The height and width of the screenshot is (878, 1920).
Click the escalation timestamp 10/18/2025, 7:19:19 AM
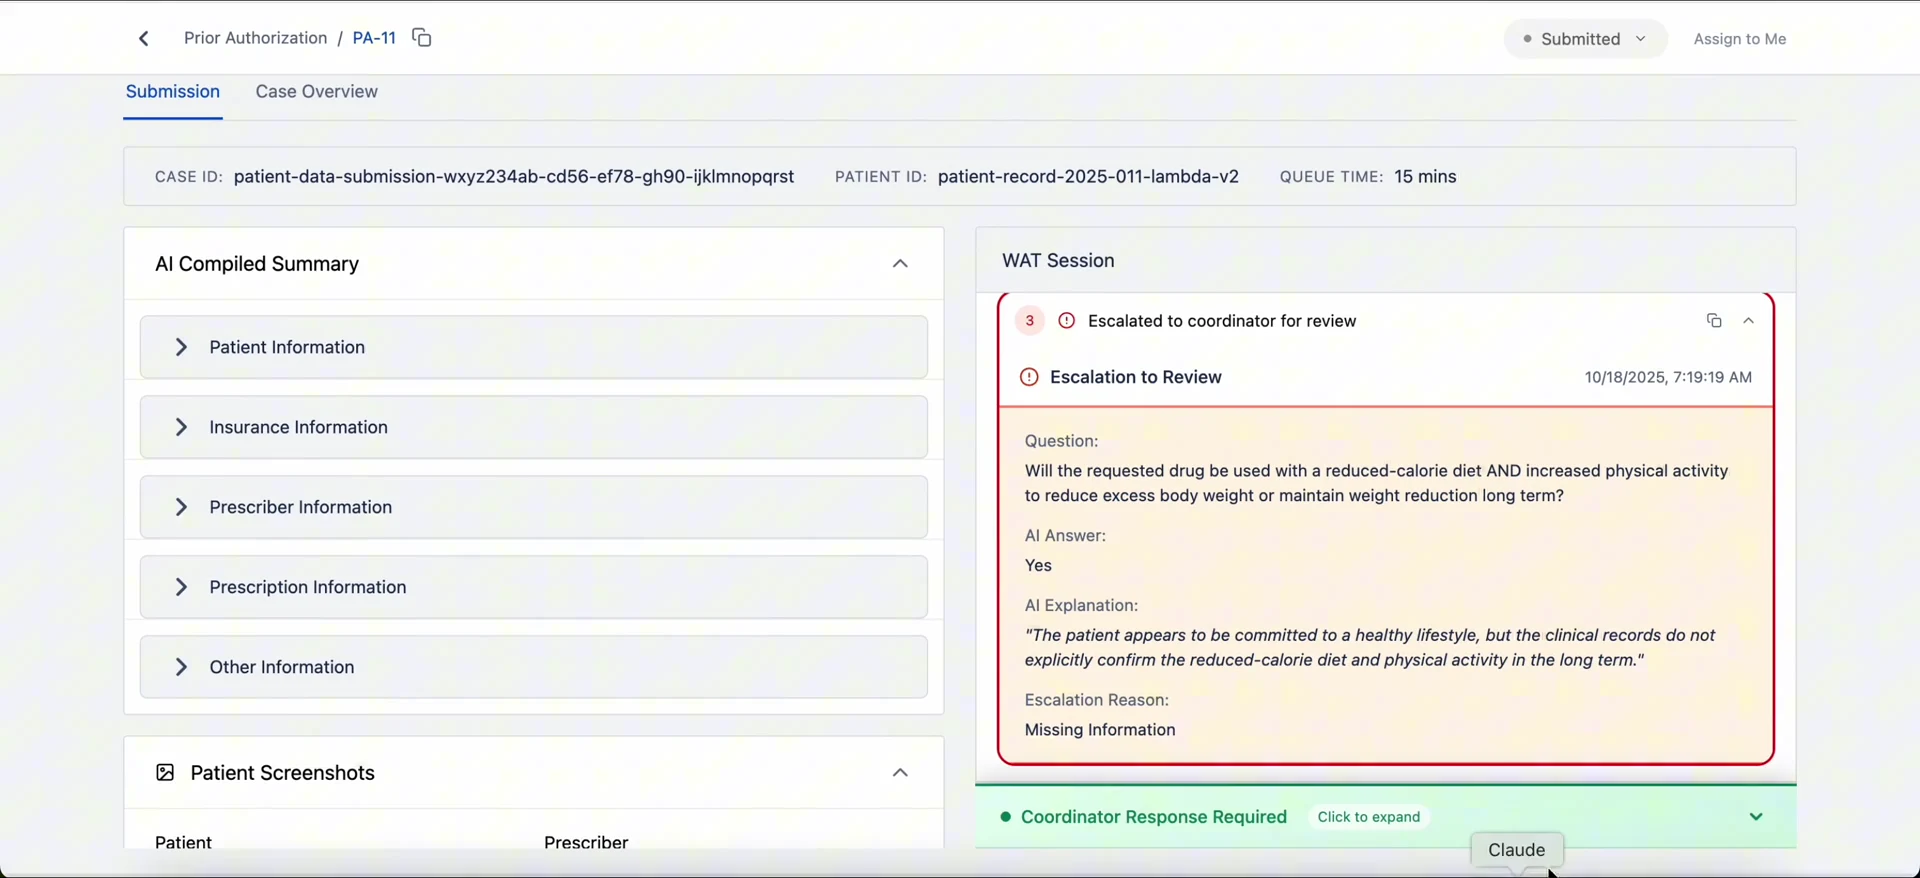pos(1668,378)
